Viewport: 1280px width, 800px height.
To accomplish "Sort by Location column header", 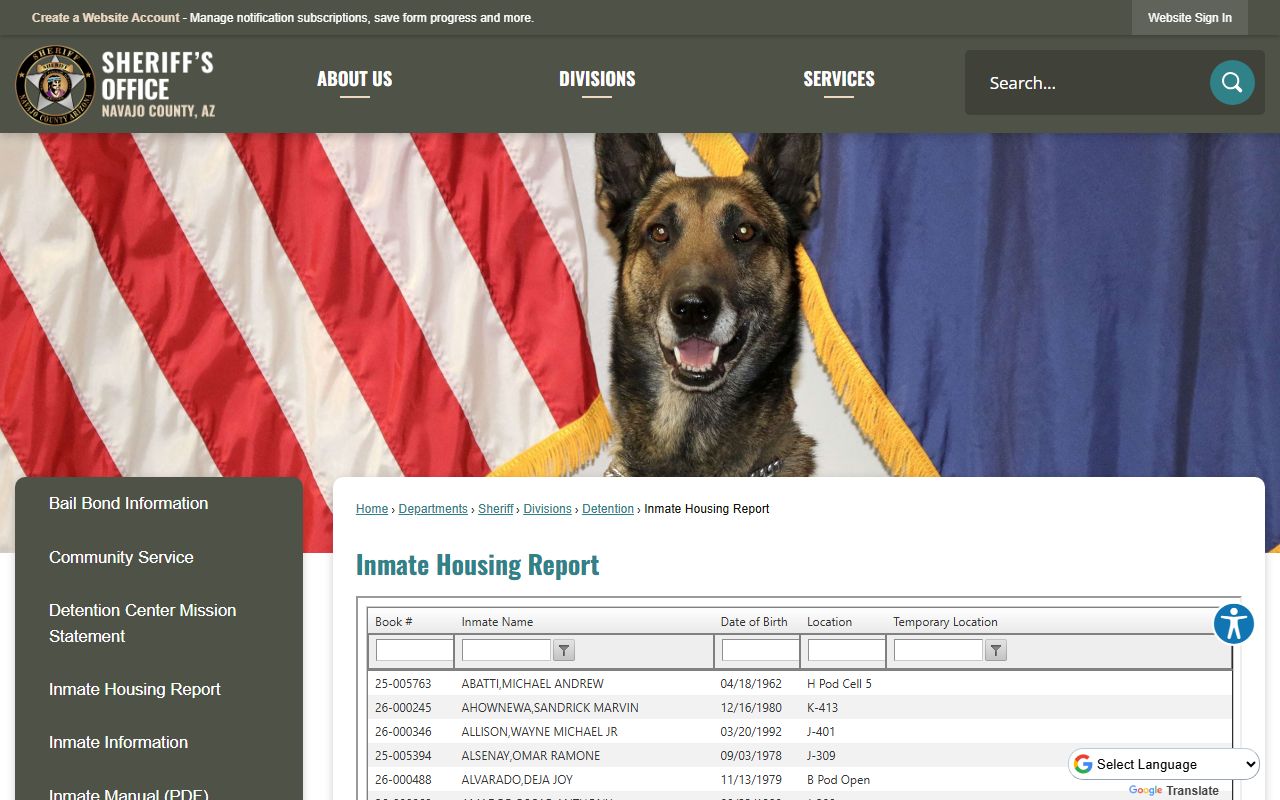I will (829, 622).
